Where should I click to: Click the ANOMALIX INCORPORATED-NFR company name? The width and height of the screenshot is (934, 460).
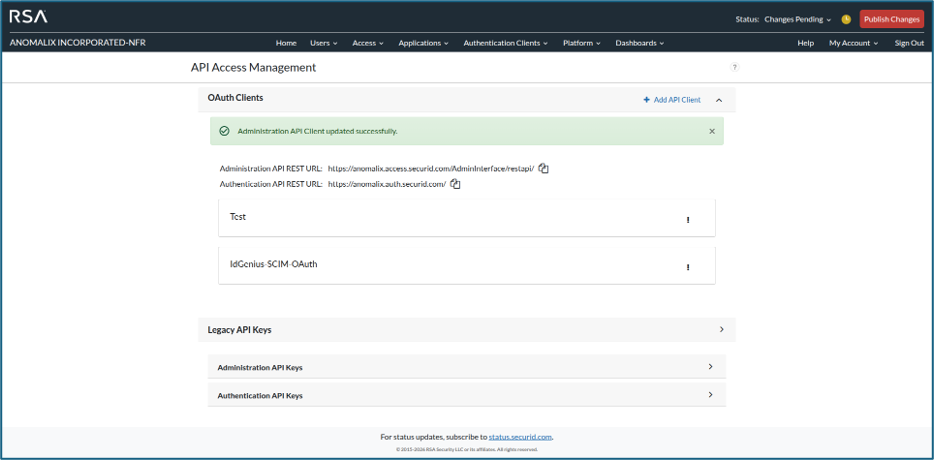[x=77, y=43]
